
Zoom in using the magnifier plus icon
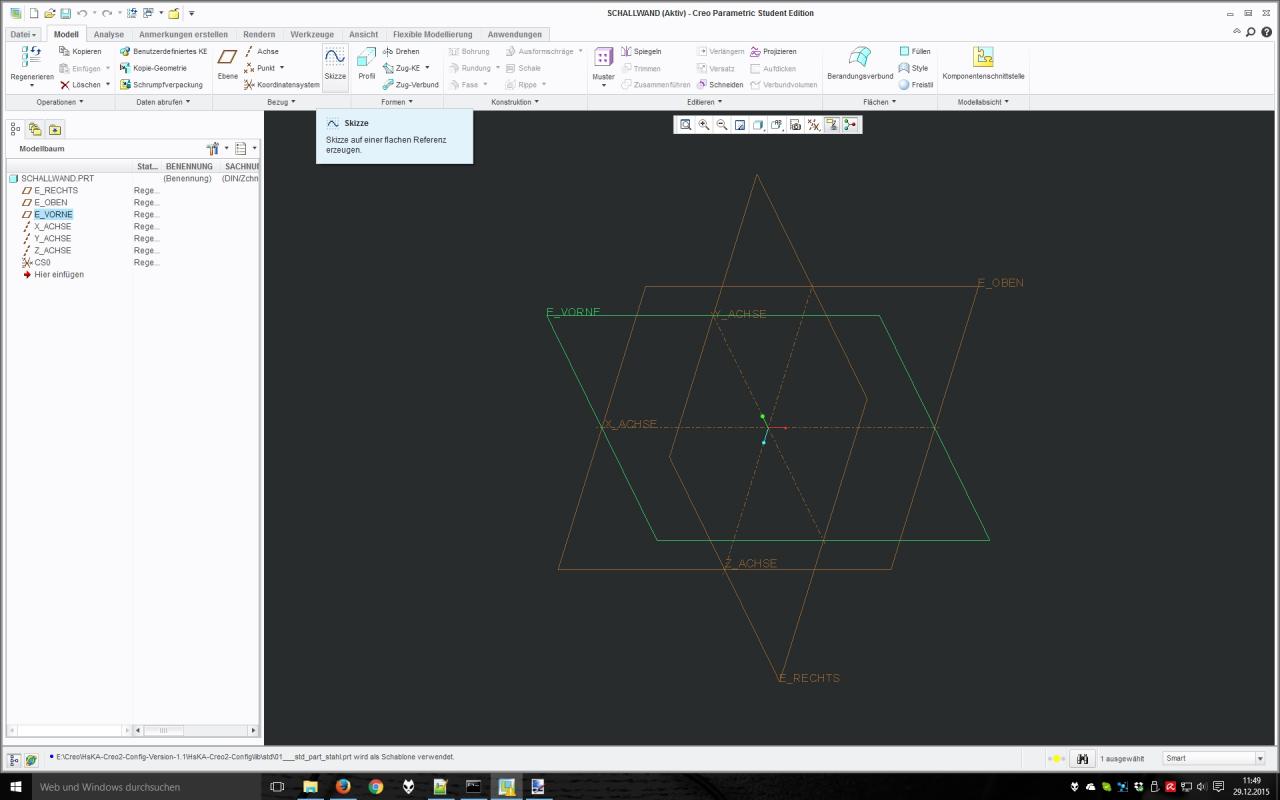704,125
